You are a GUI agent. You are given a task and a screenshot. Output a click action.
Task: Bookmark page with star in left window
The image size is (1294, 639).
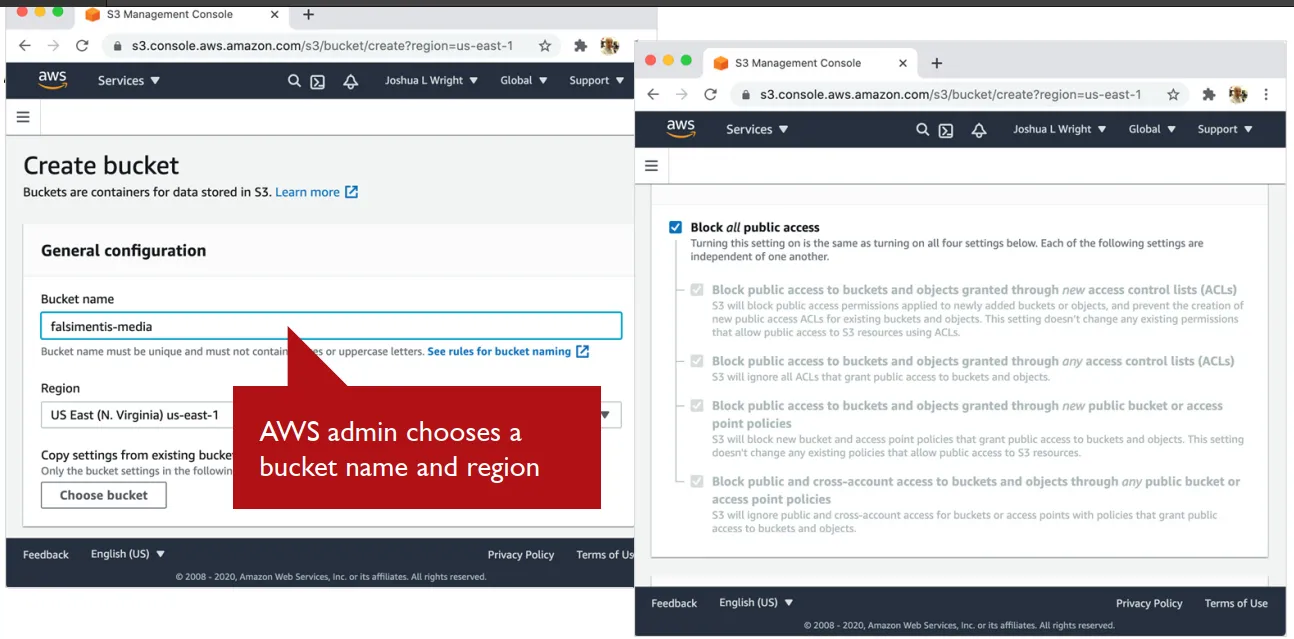[545, 46]
